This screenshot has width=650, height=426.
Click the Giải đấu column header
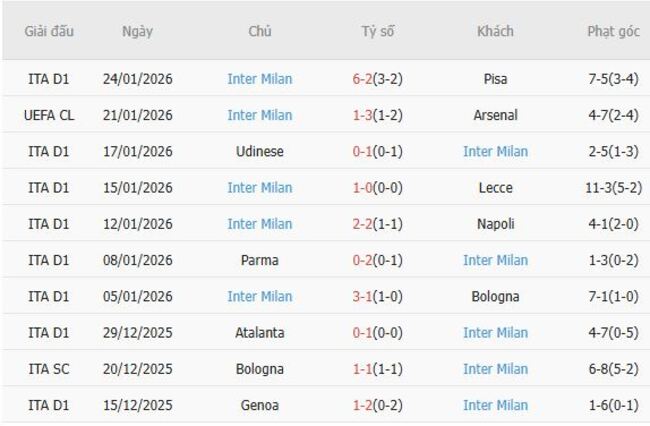(50, 31)
